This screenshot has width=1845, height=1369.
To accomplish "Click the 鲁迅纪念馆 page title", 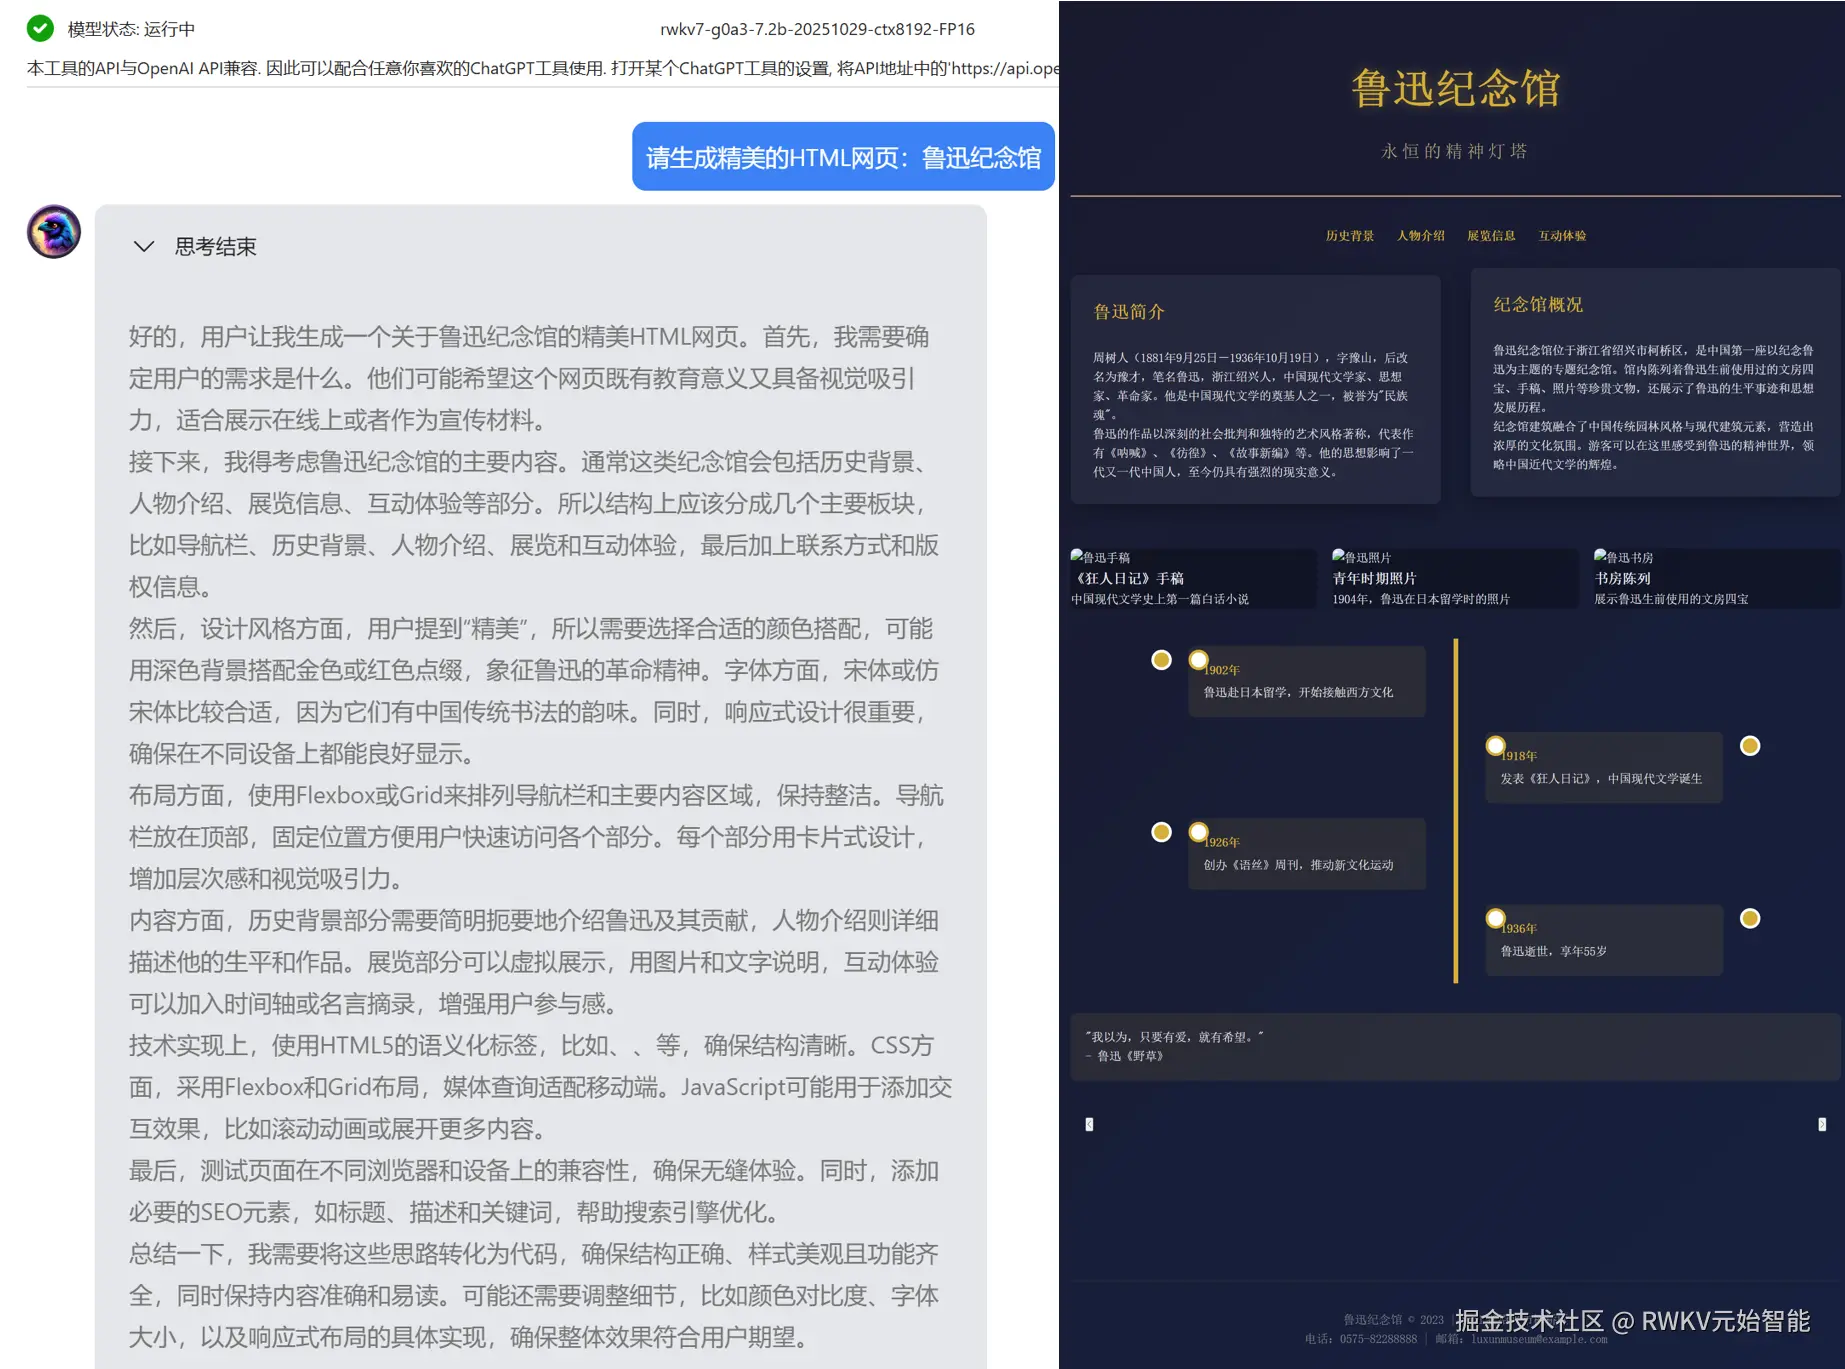I will (x=1456, y=88).
